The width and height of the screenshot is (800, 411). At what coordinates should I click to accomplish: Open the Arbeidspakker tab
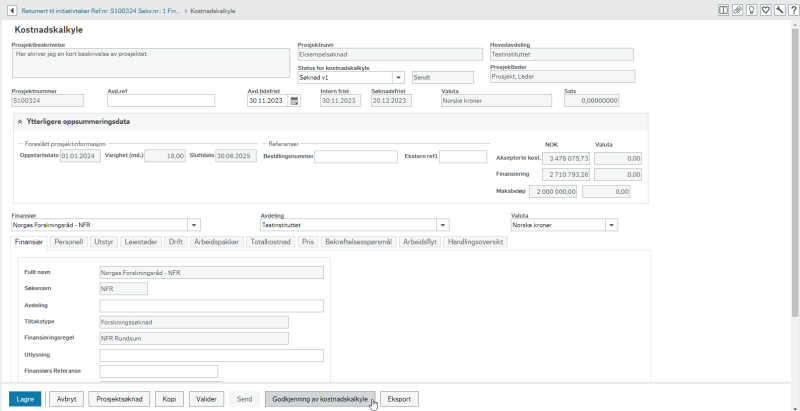[x=217, y=242]
